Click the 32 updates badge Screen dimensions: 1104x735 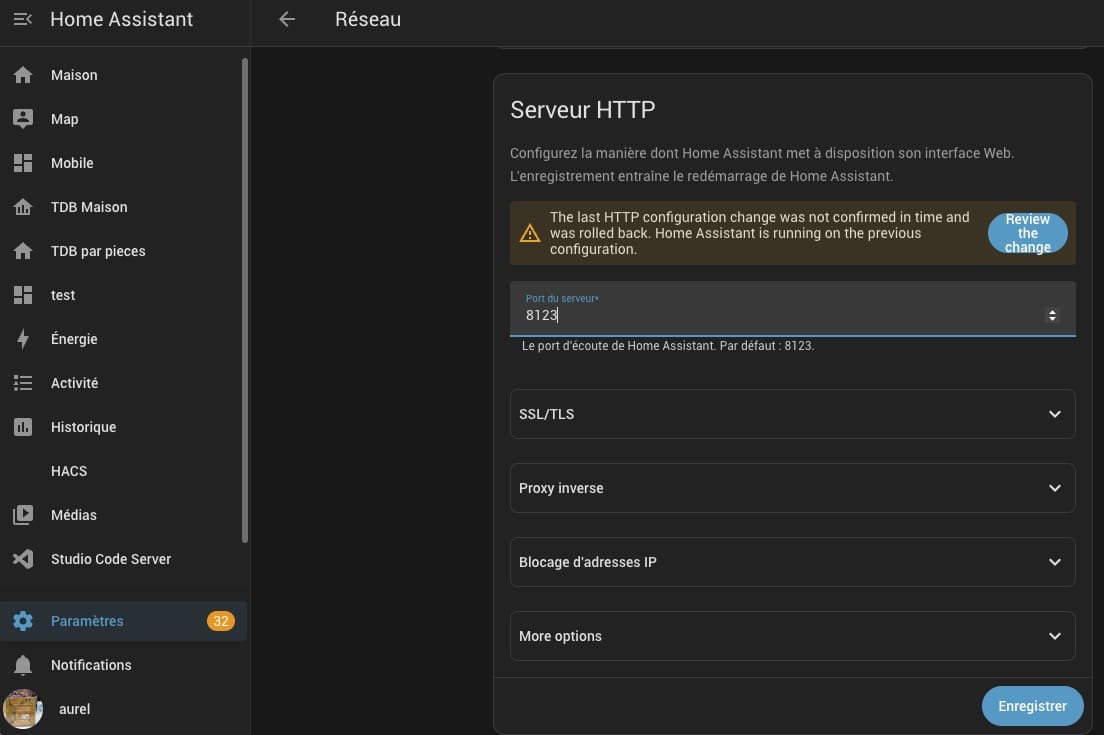(220, 621)
